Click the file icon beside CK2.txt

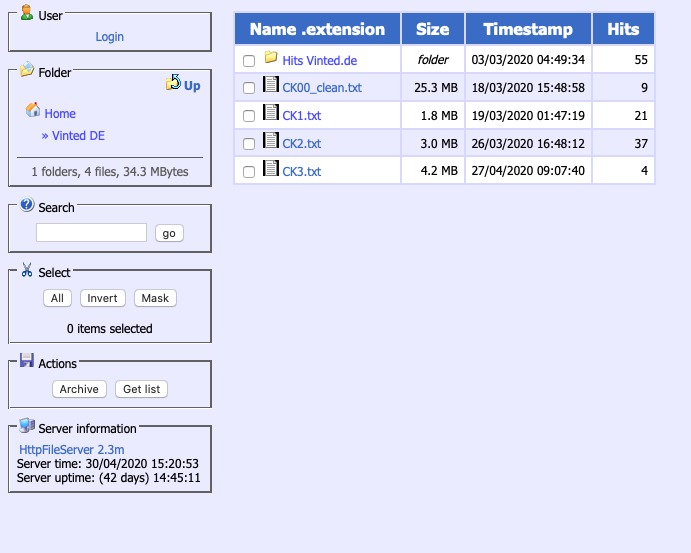tap(271, 141)
